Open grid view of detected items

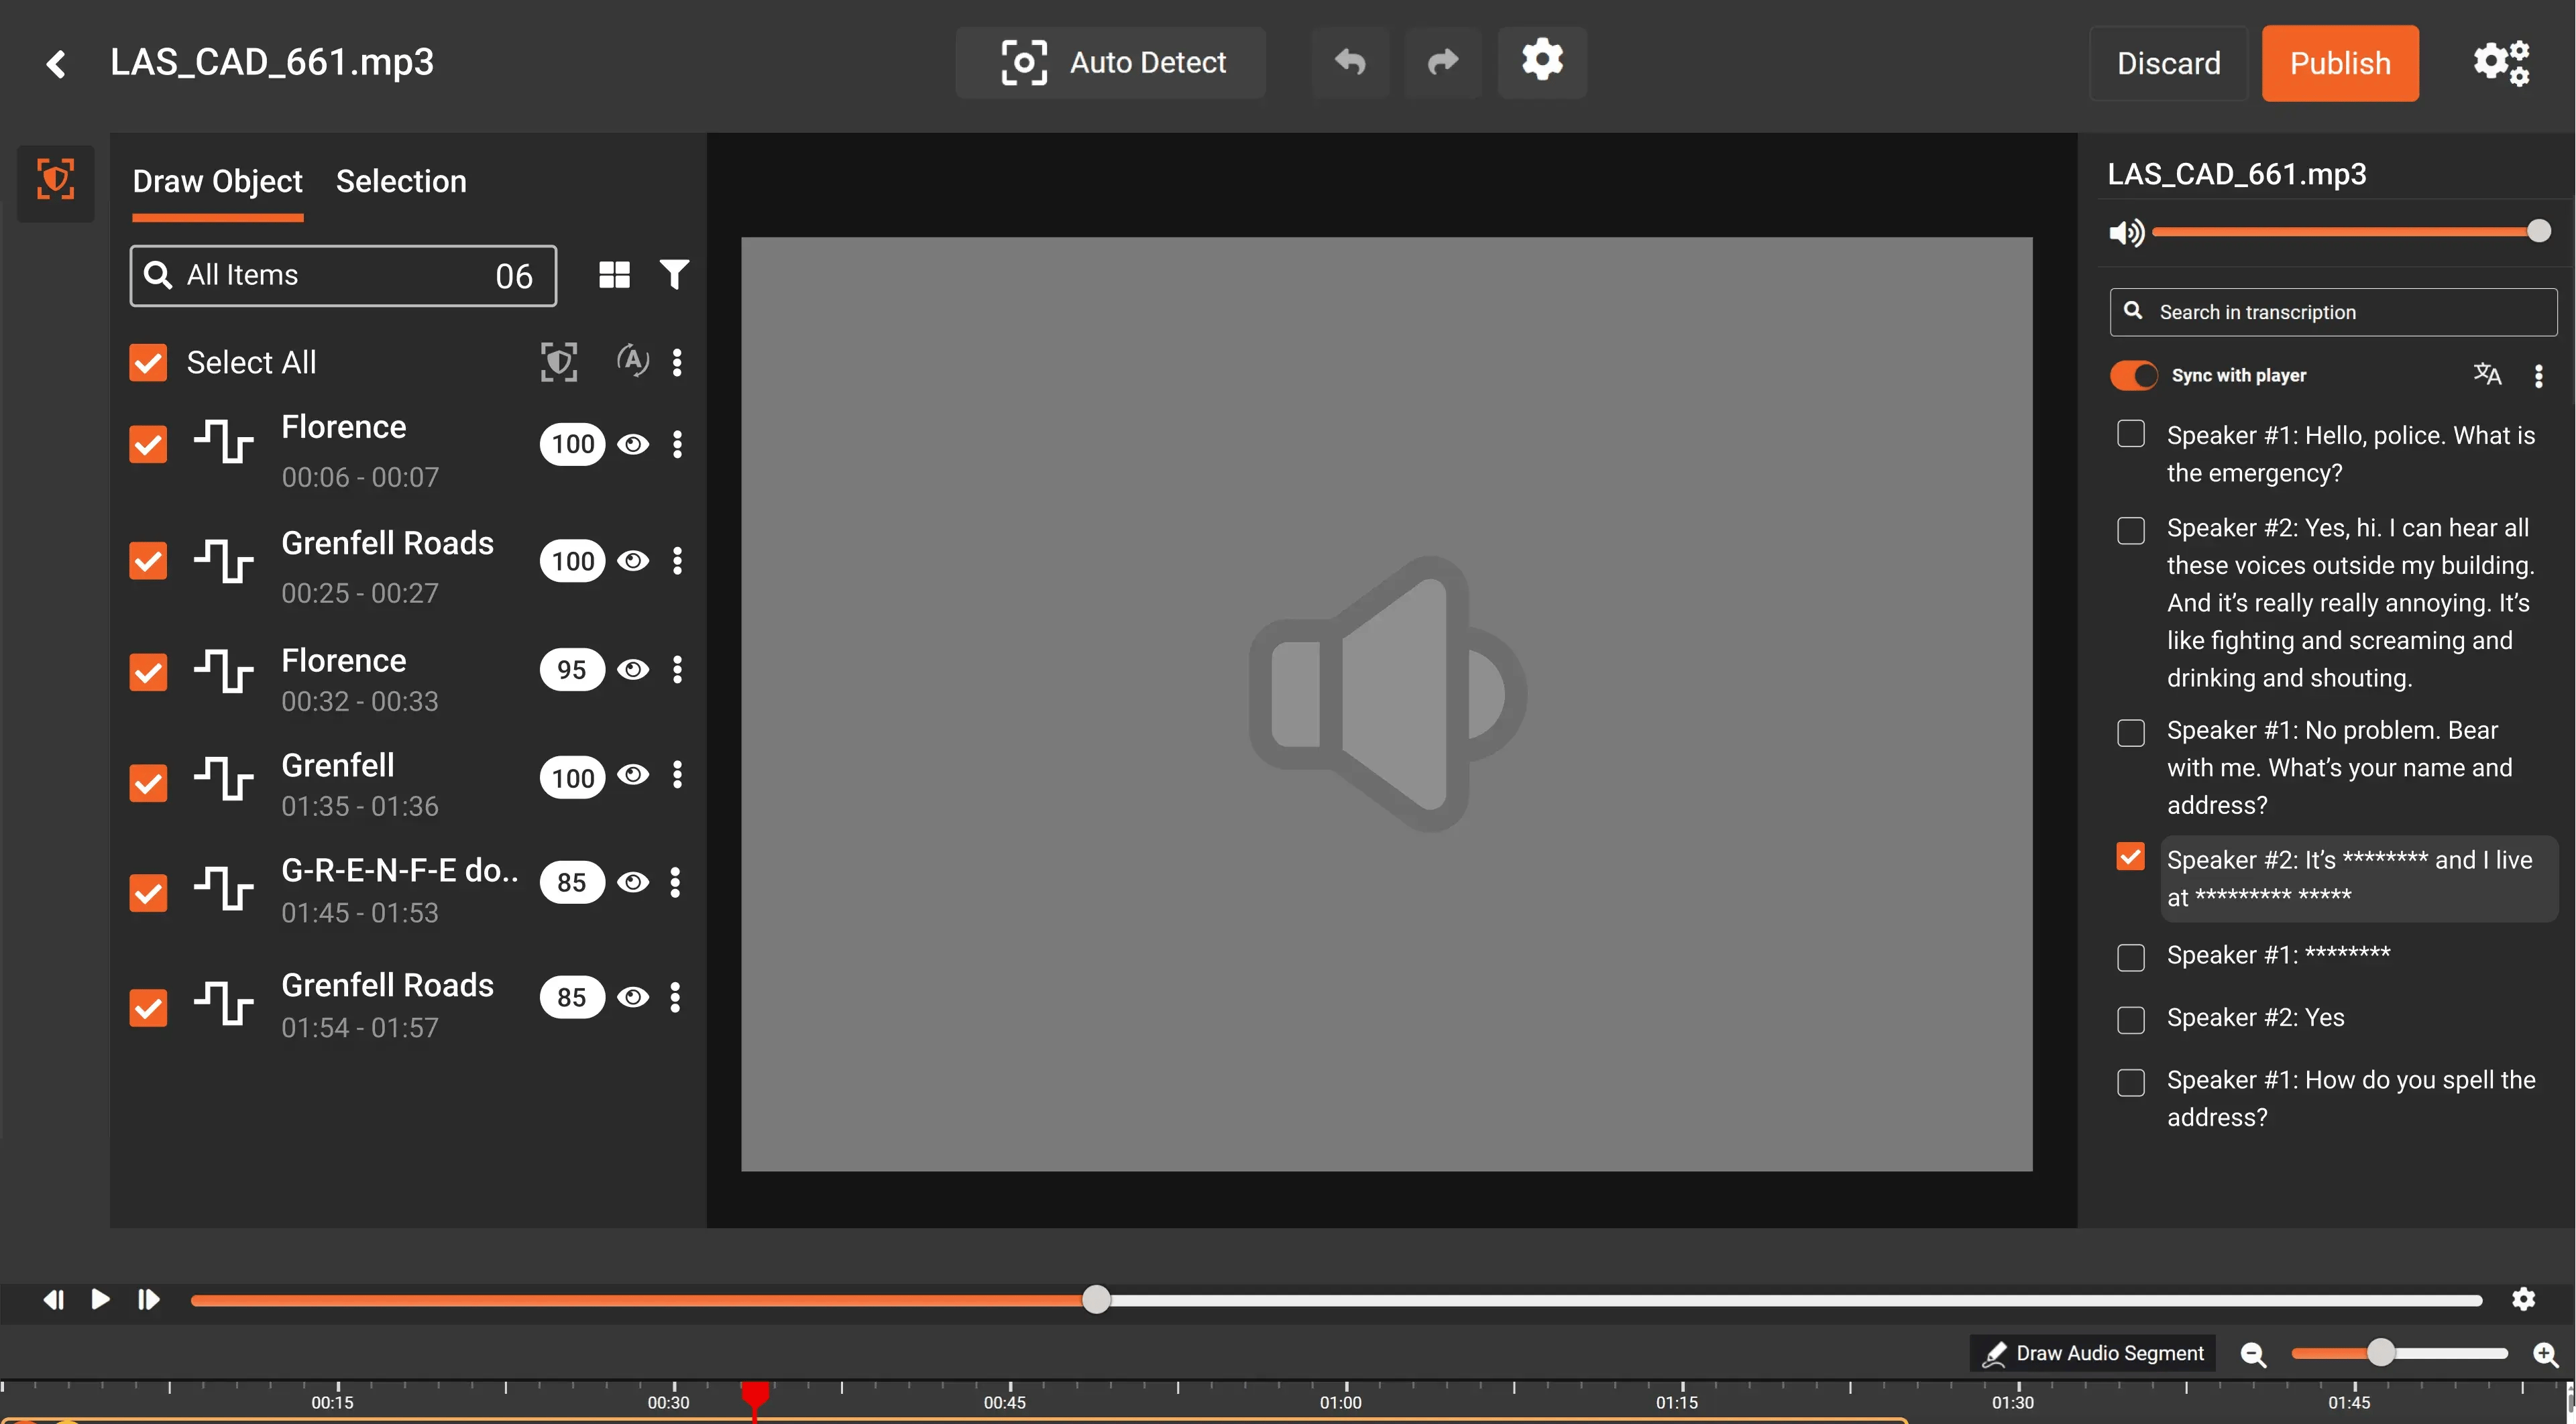pyautogui.click(x=614, y=275)
